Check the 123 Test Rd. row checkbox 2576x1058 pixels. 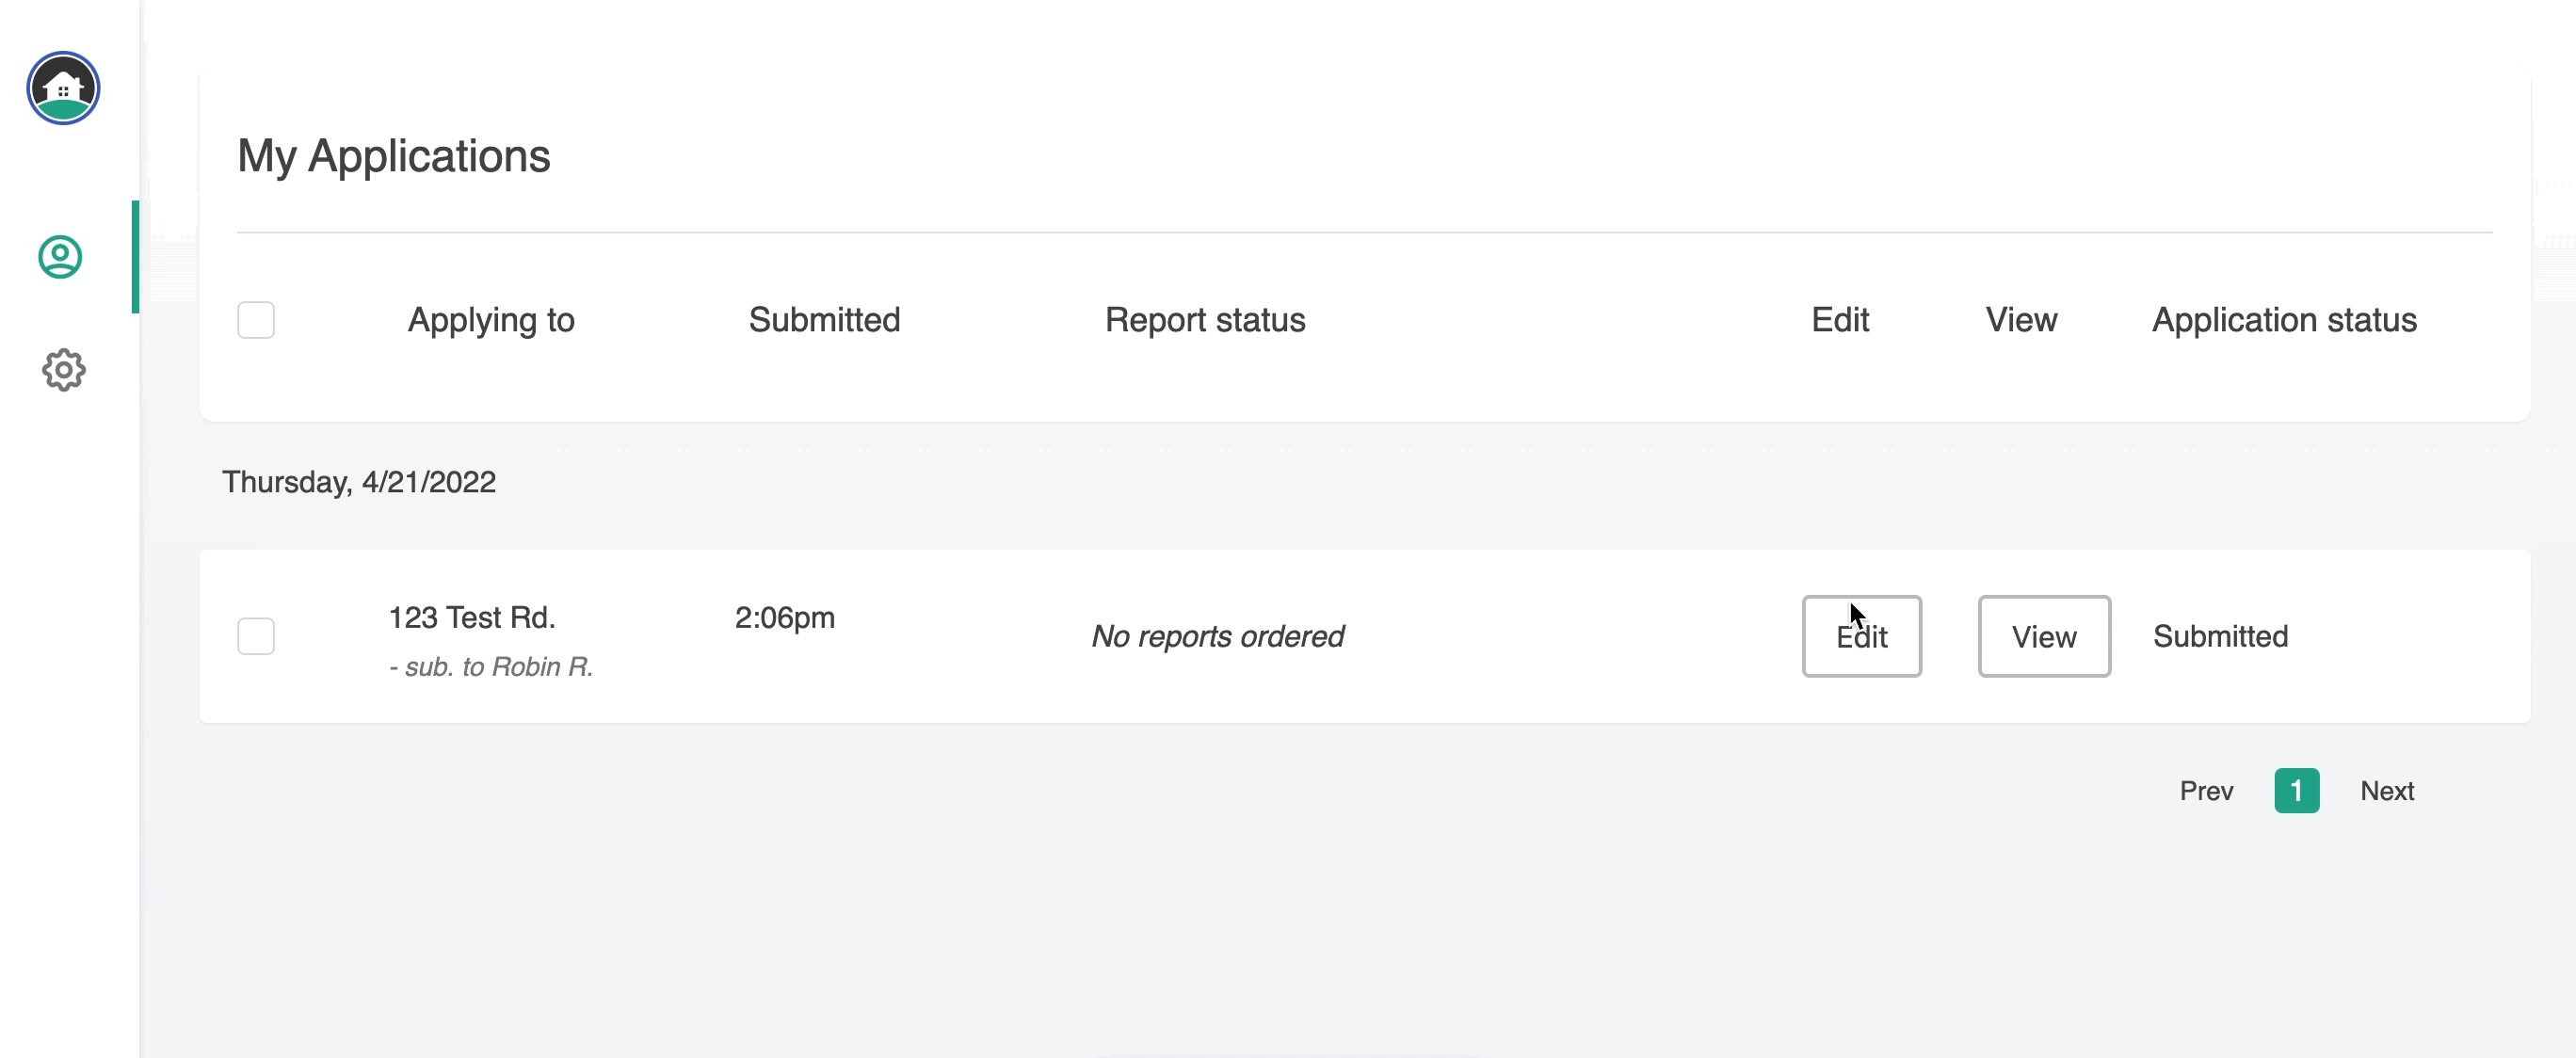pyautogui.click(x=256, y=636)
